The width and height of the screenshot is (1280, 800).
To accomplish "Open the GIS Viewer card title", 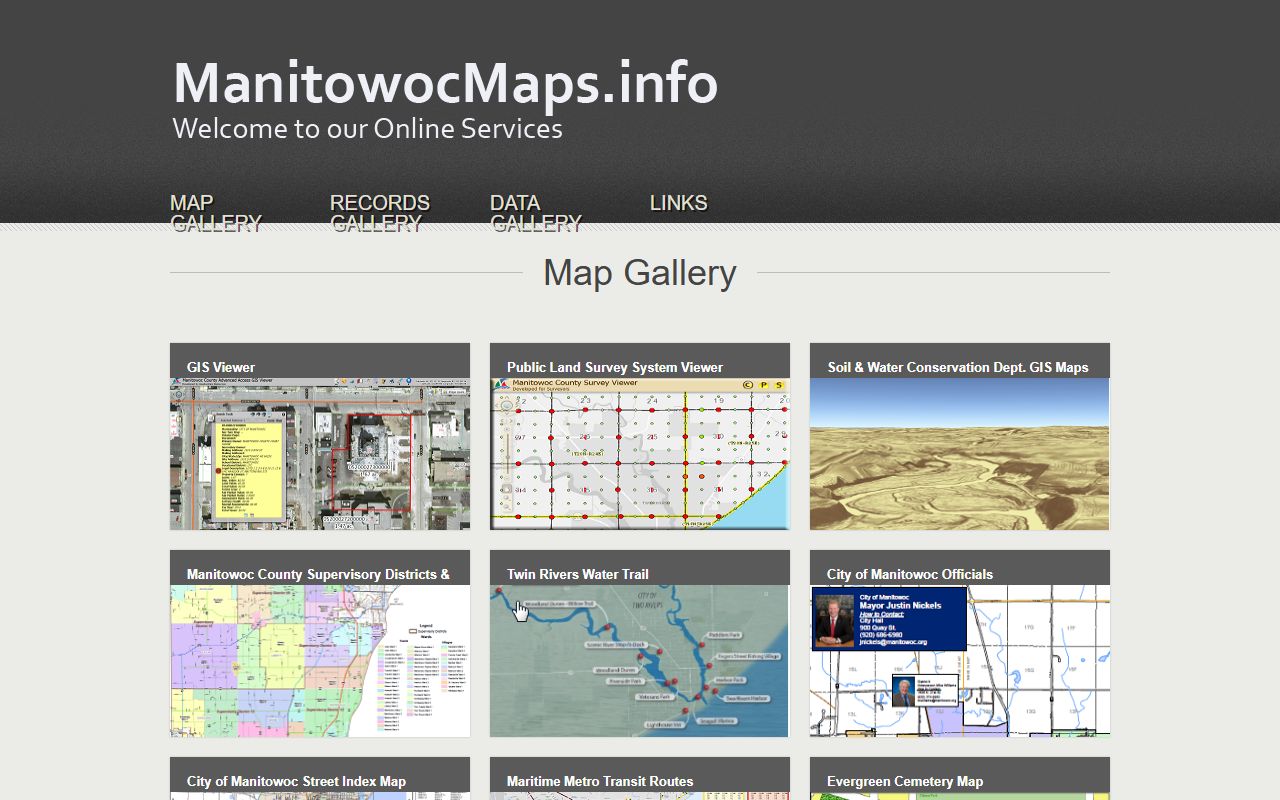I will [221, 367].
